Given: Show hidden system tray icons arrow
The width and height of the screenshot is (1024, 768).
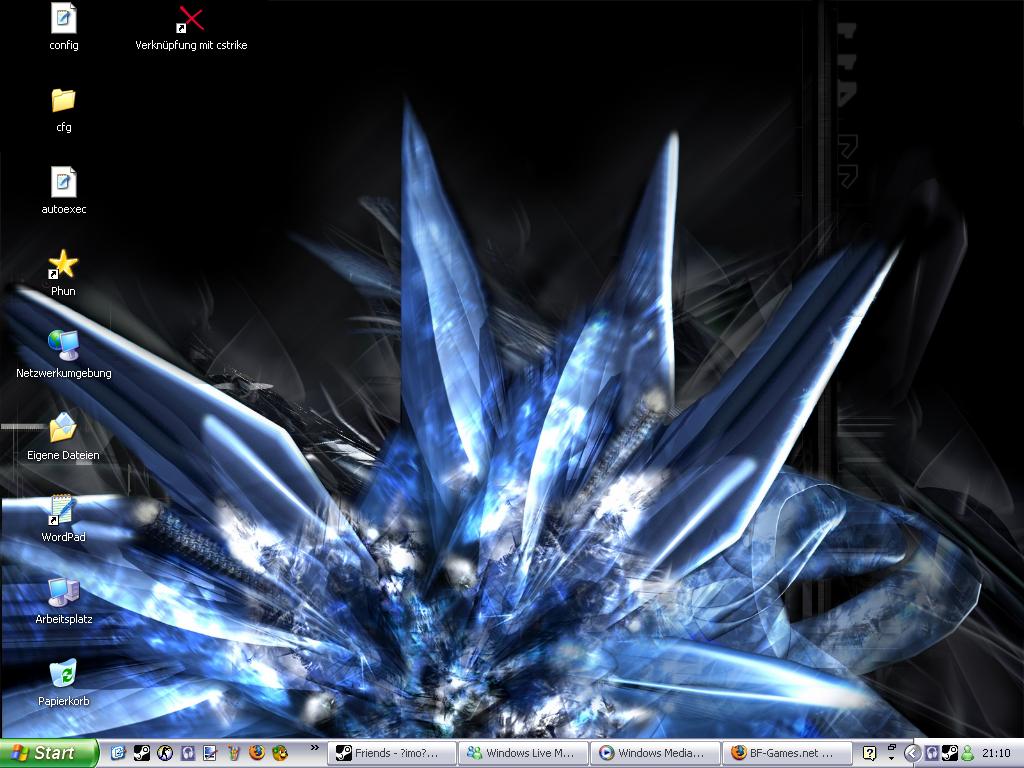Looking at the screenshot, I should tap(912, 753).
